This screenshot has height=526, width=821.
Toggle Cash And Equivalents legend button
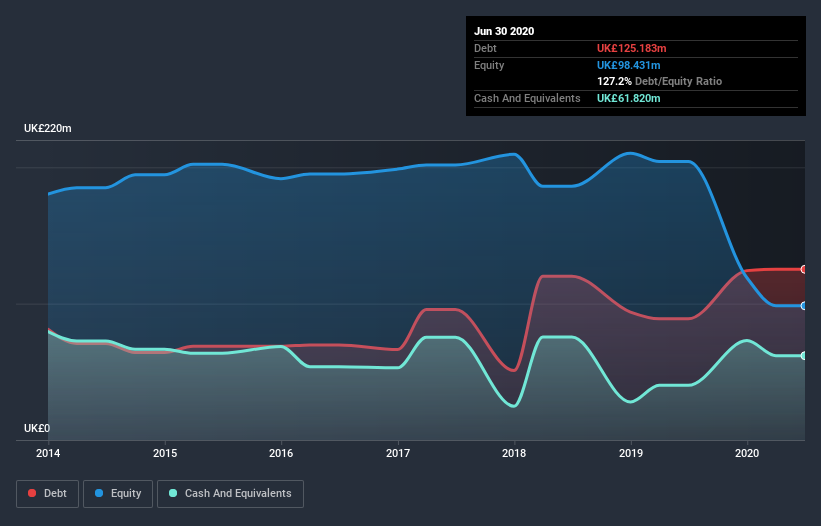230,494
